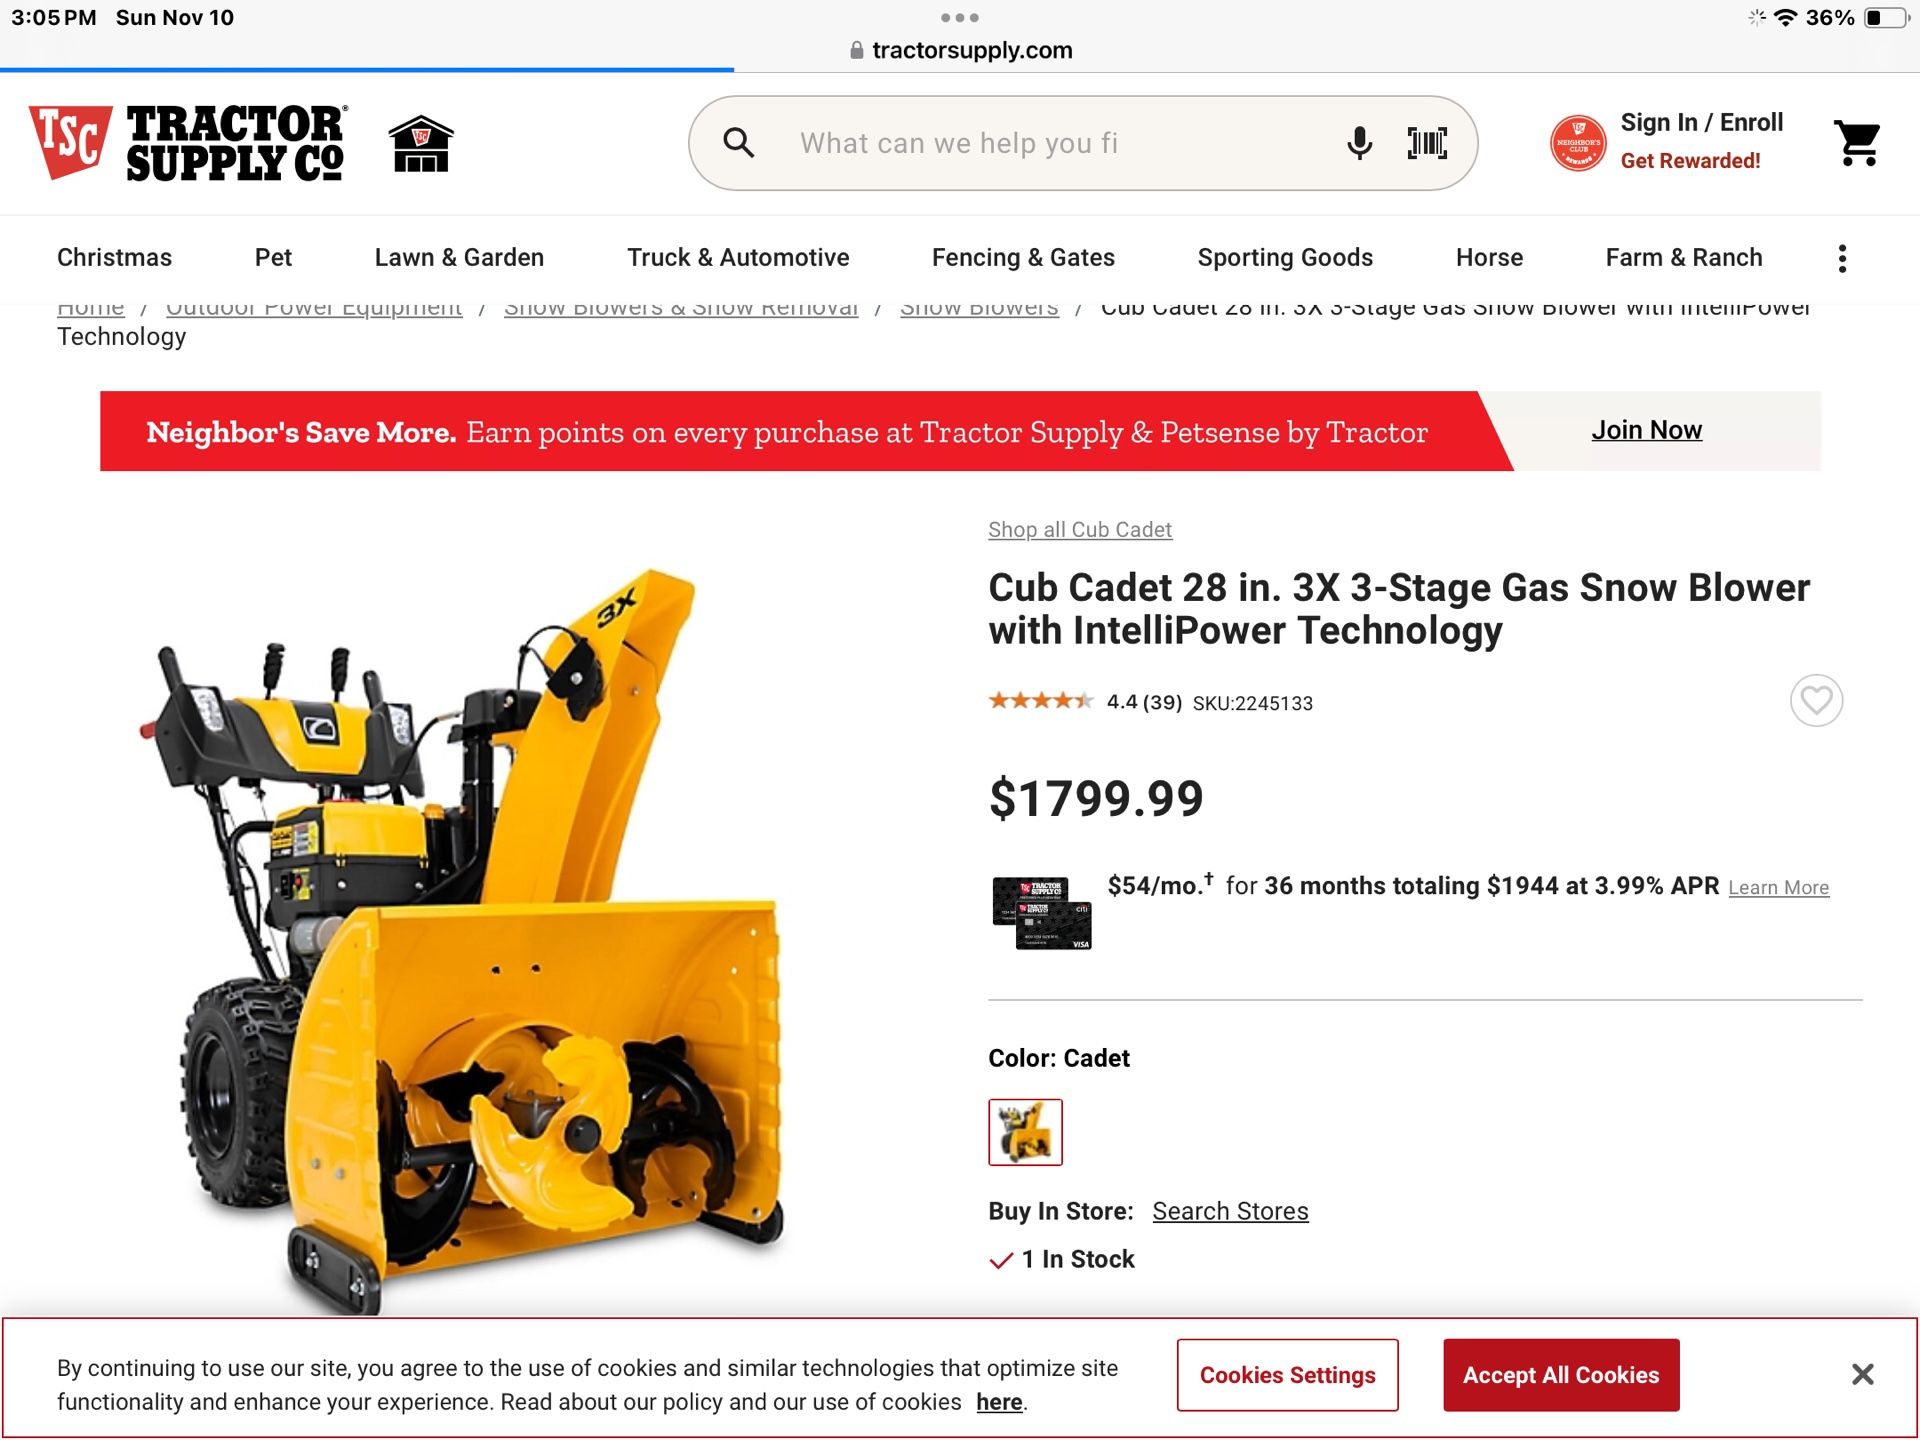The image size is (1920, 1440).
Task: Open the Farm & Ranch menu
Action: pos(1684,258)
